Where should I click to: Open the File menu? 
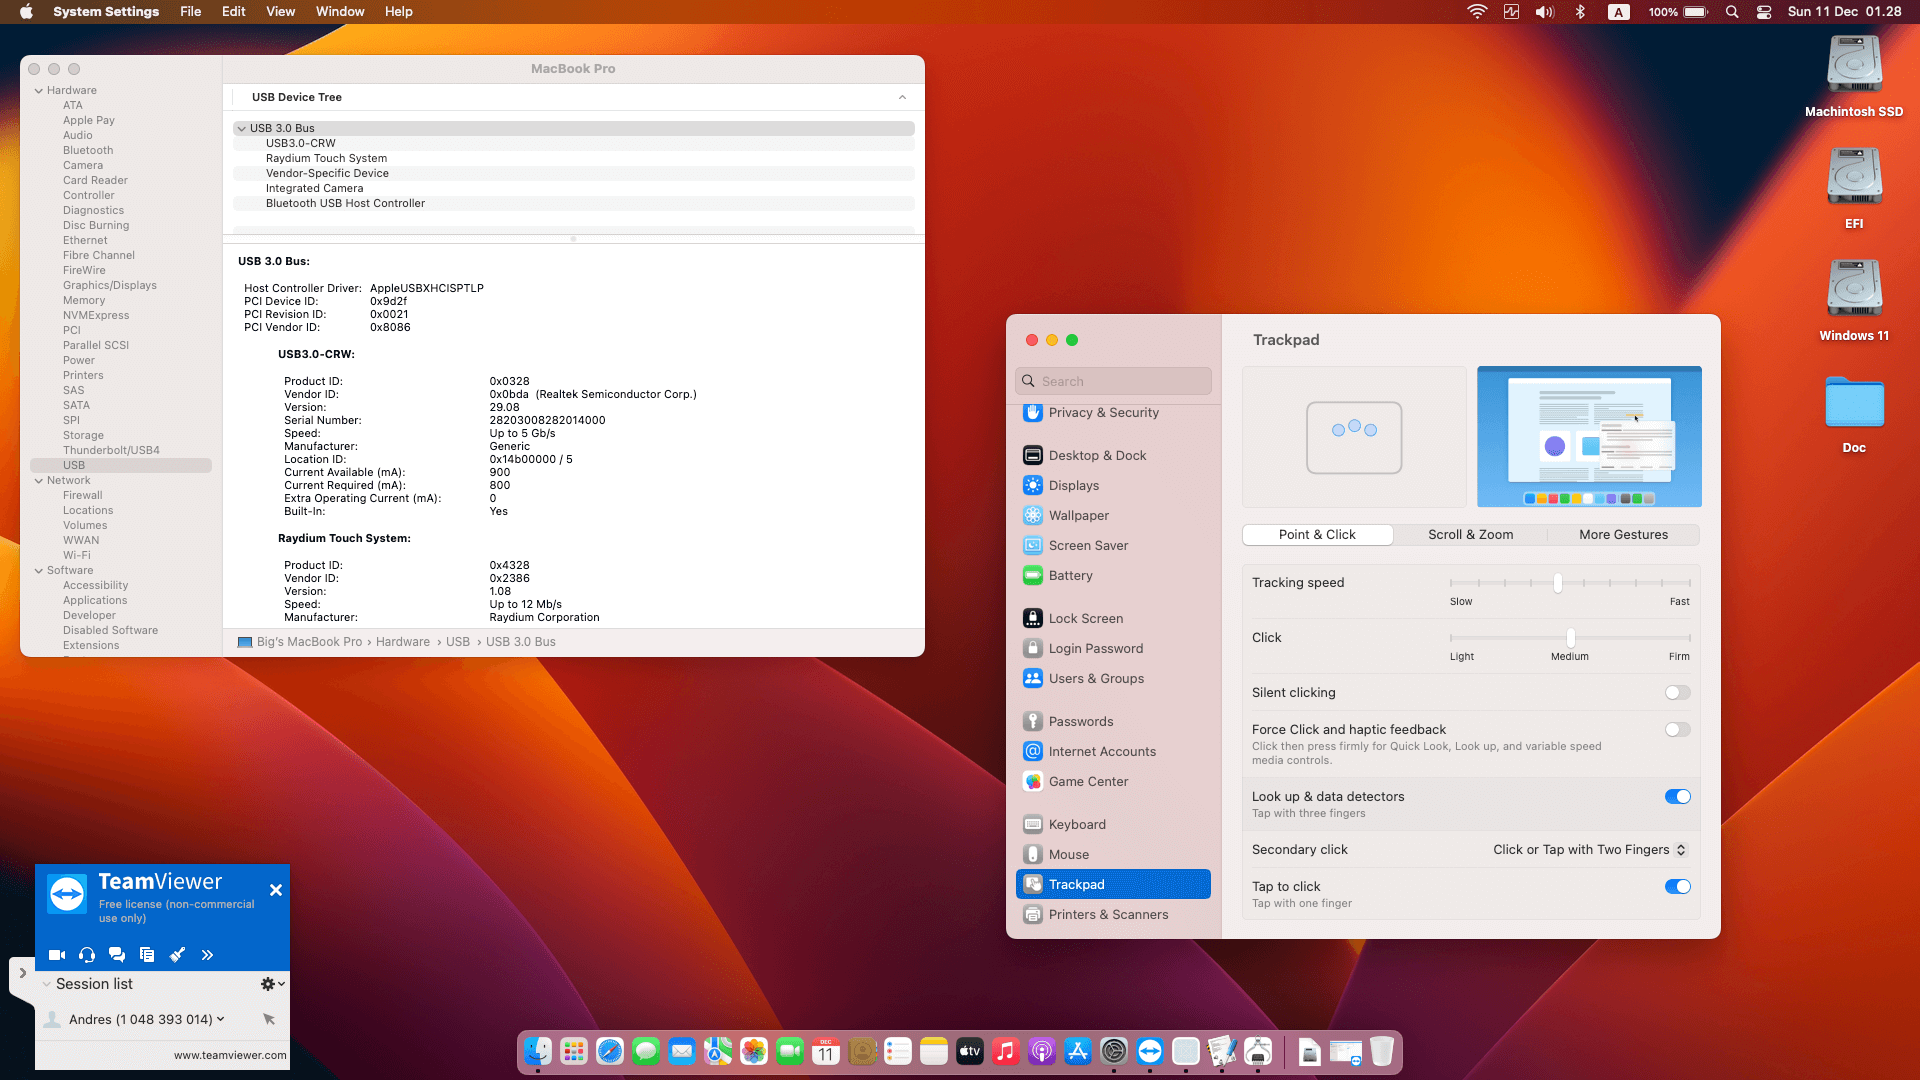190,12
